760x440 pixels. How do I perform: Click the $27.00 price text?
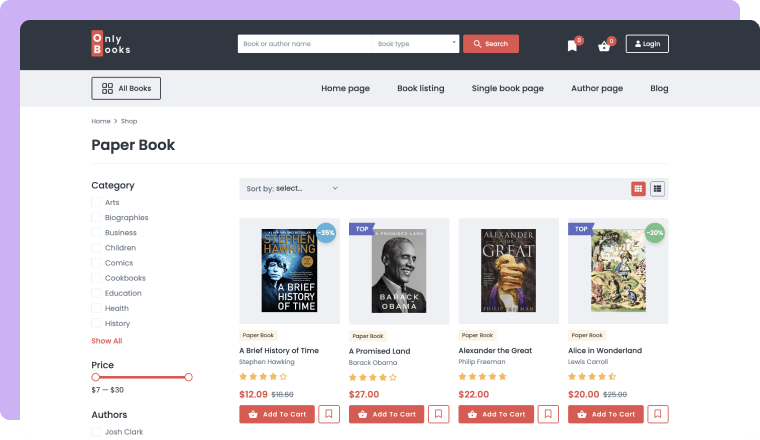(x=364, y=394)
